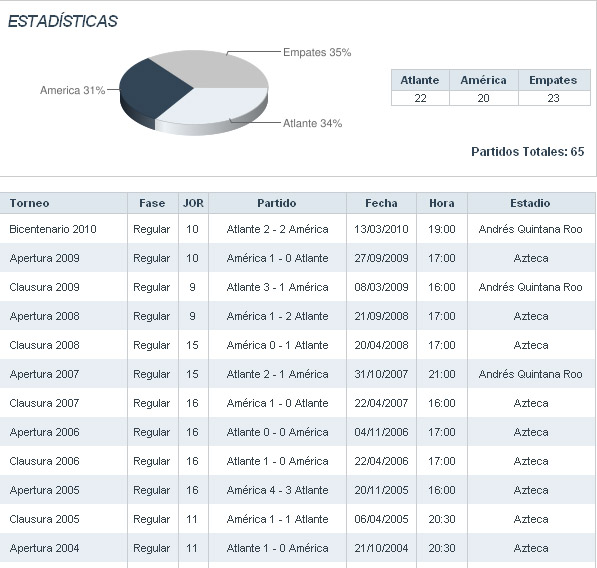Click 'Atlante 2 - 2 América' match
Screen dimensions: 597x568
[x=277, y=229]
